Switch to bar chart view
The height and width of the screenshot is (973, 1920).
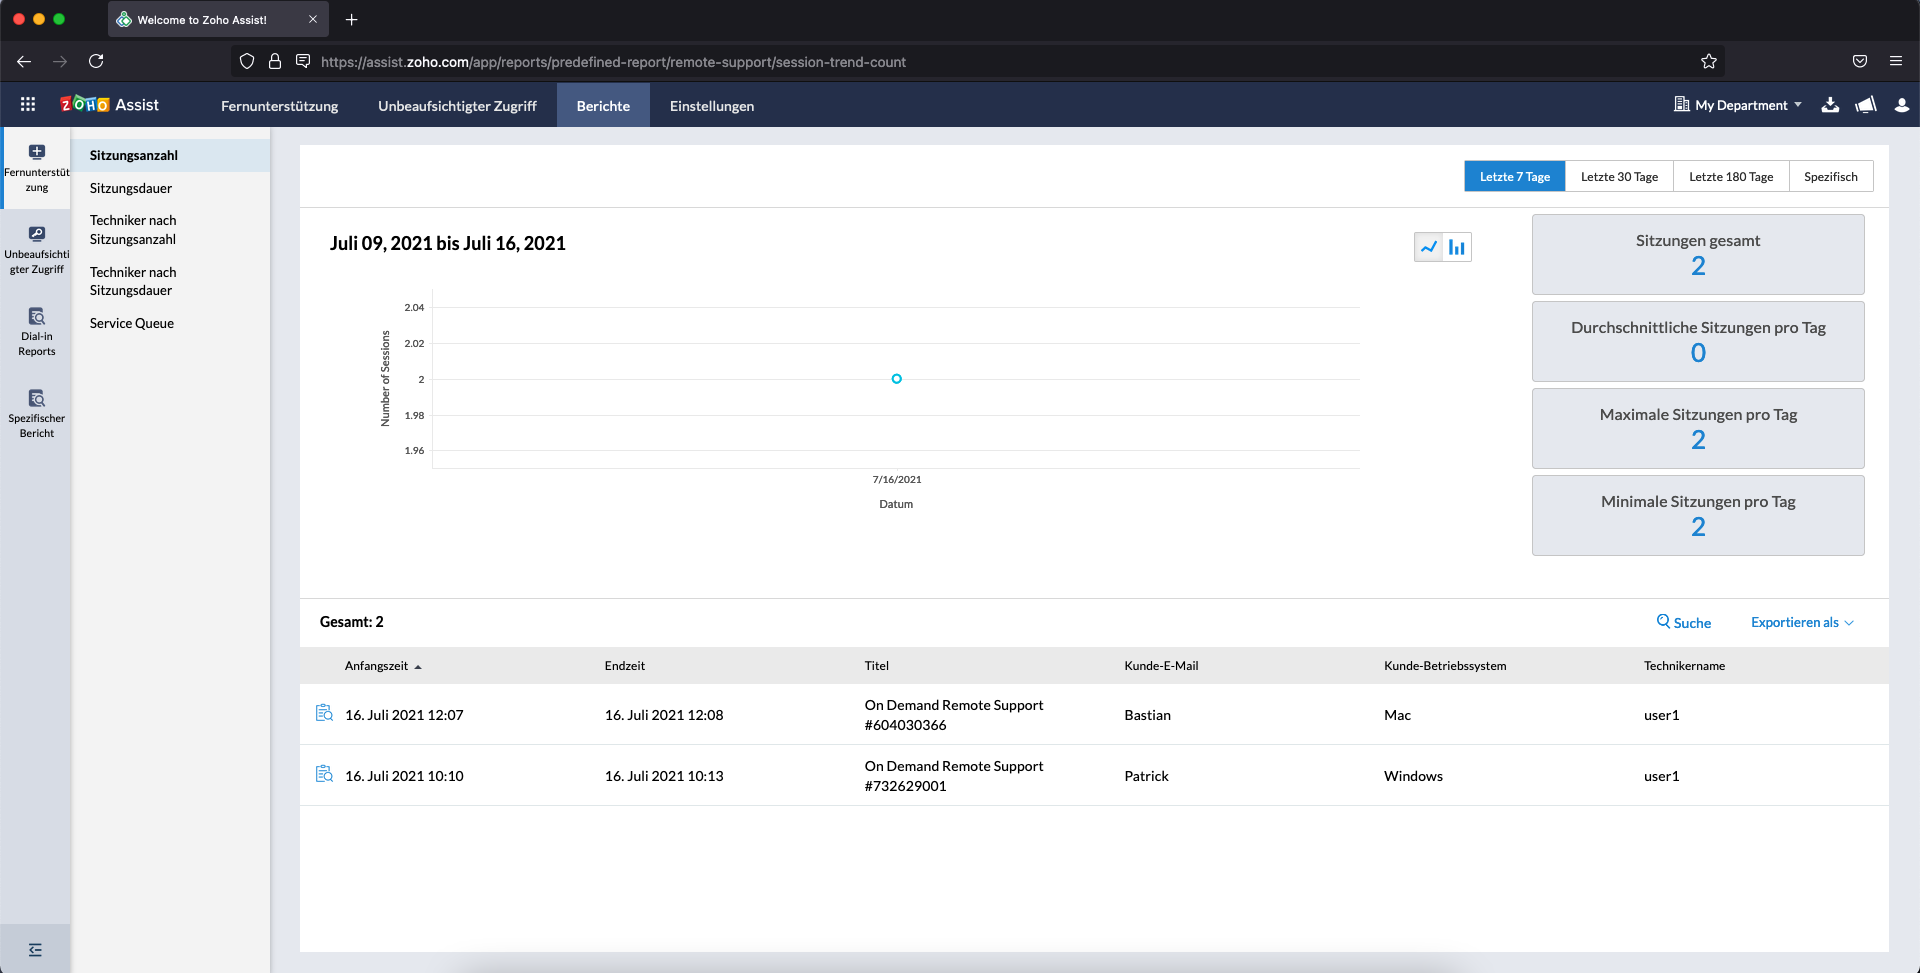(1457, 247)
